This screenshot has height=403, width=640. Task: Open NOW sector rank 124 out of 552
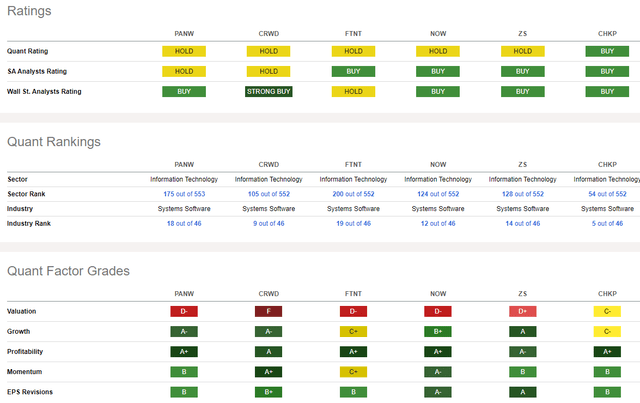(438, 194)
